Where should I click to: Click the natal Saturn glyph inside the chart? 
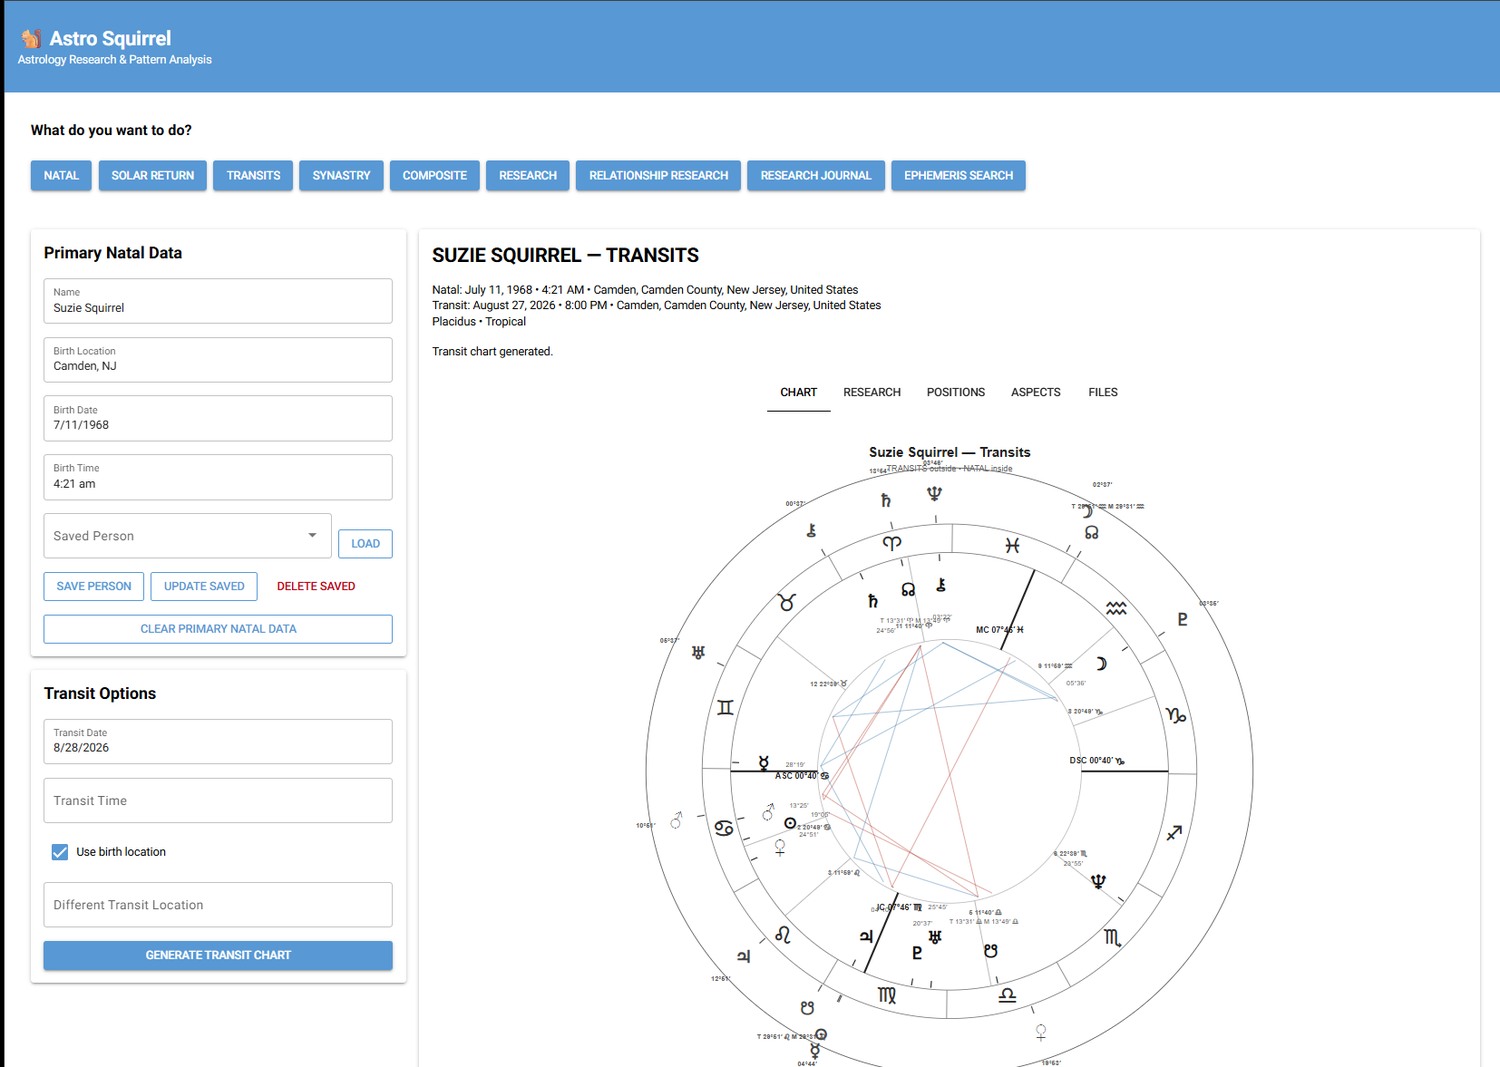point(872,601)
